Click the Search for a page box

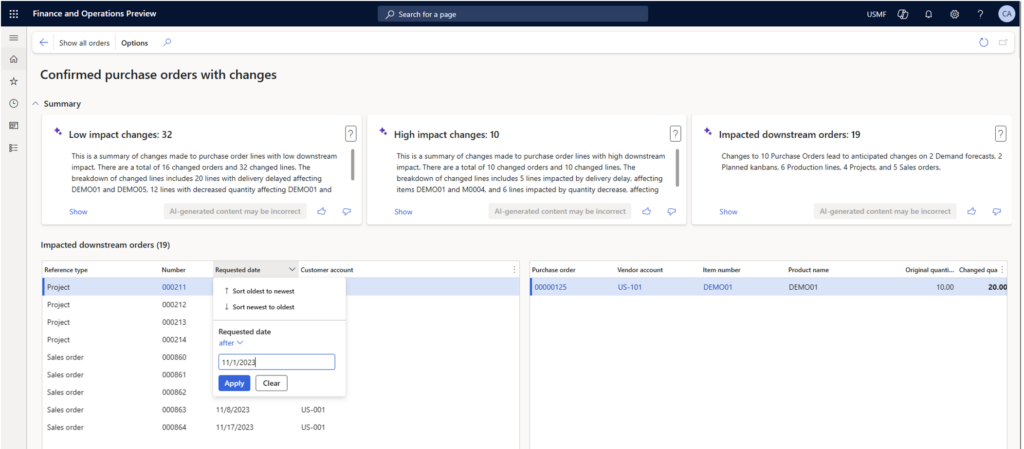click(513, 14)
